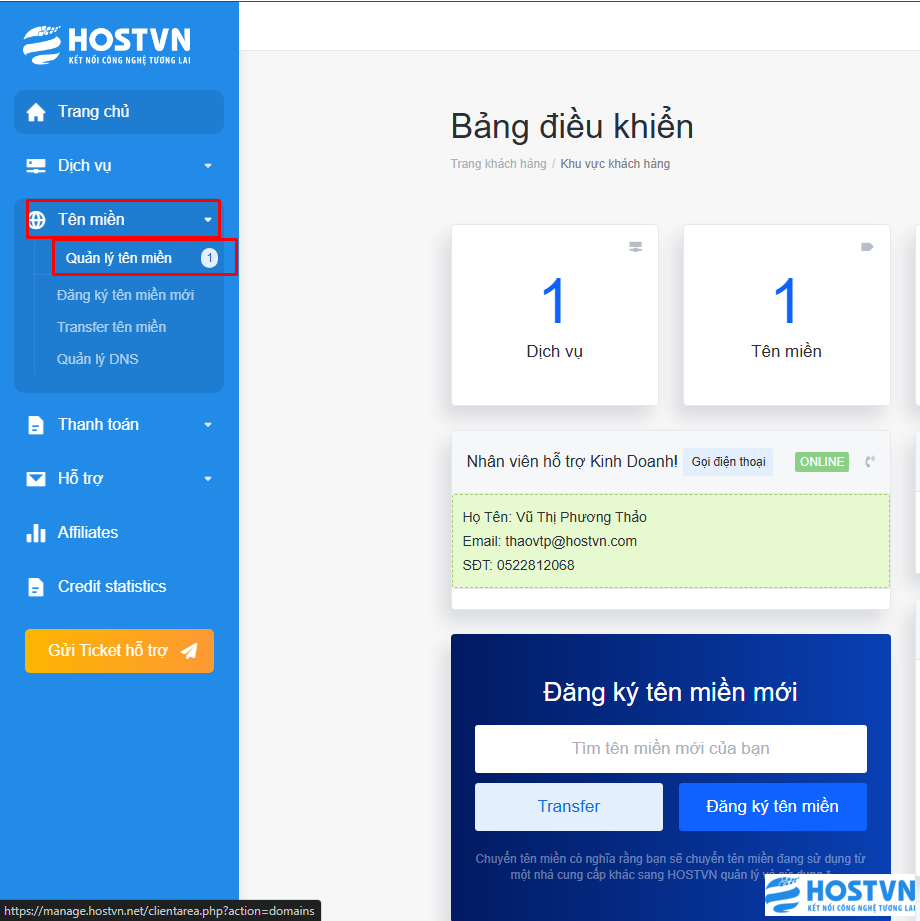The image size is (920, 921).
Task: Go to Trang chủ in the sidebar
Action: coord(119,112)
